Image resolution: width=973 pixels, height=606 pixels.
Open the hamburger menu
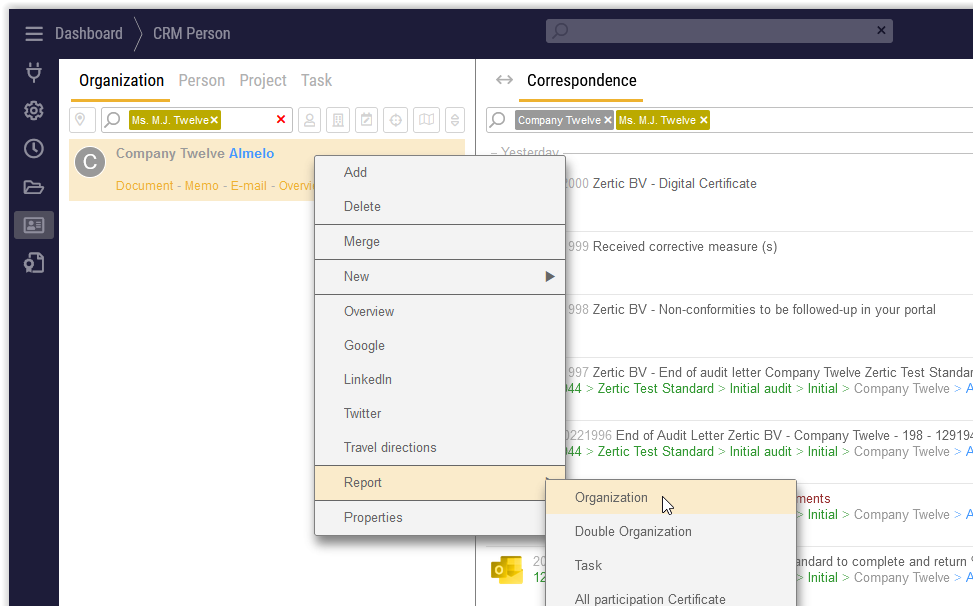click(x=34, y=34)
